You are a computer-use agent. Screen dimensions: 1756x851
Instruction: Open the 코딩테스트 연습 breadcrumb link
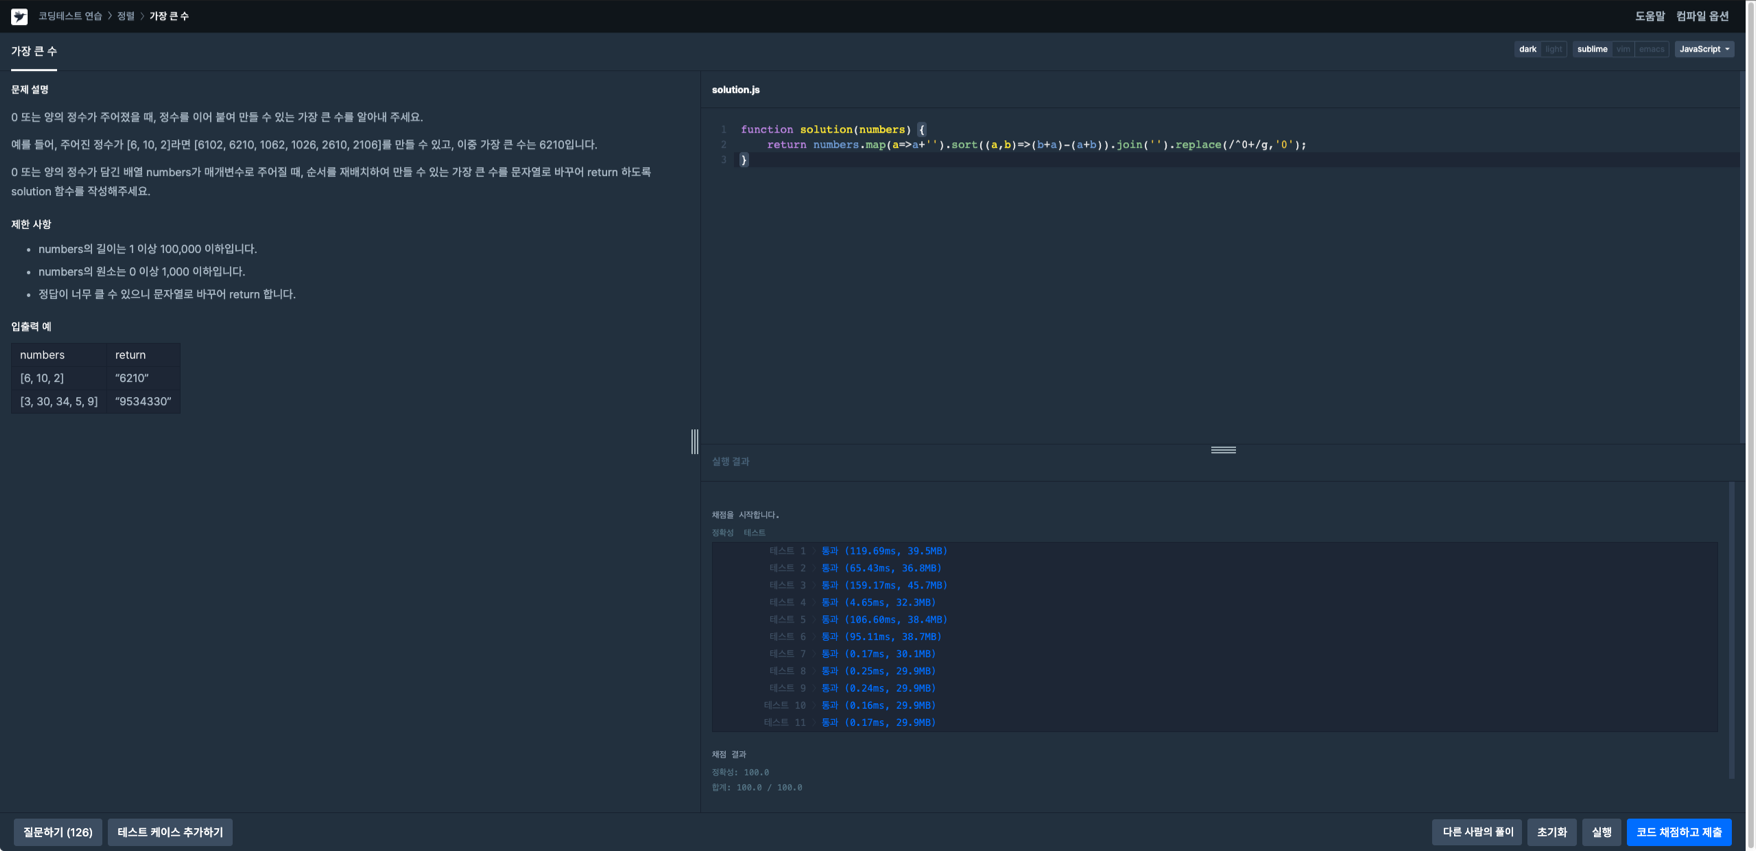click(x=70, y=16)
